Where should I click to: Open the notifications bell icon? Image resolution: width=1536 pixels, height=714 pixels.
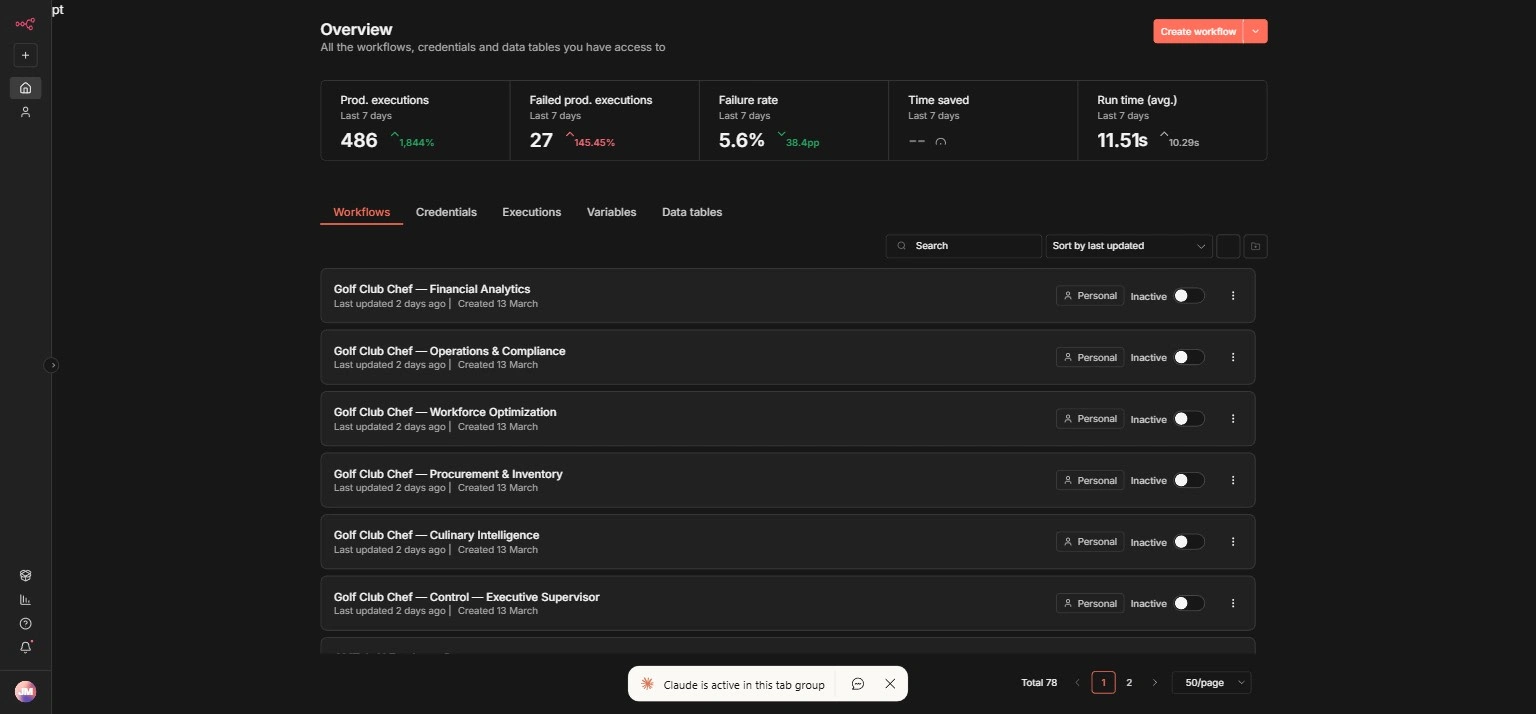[x=25, y=647]
